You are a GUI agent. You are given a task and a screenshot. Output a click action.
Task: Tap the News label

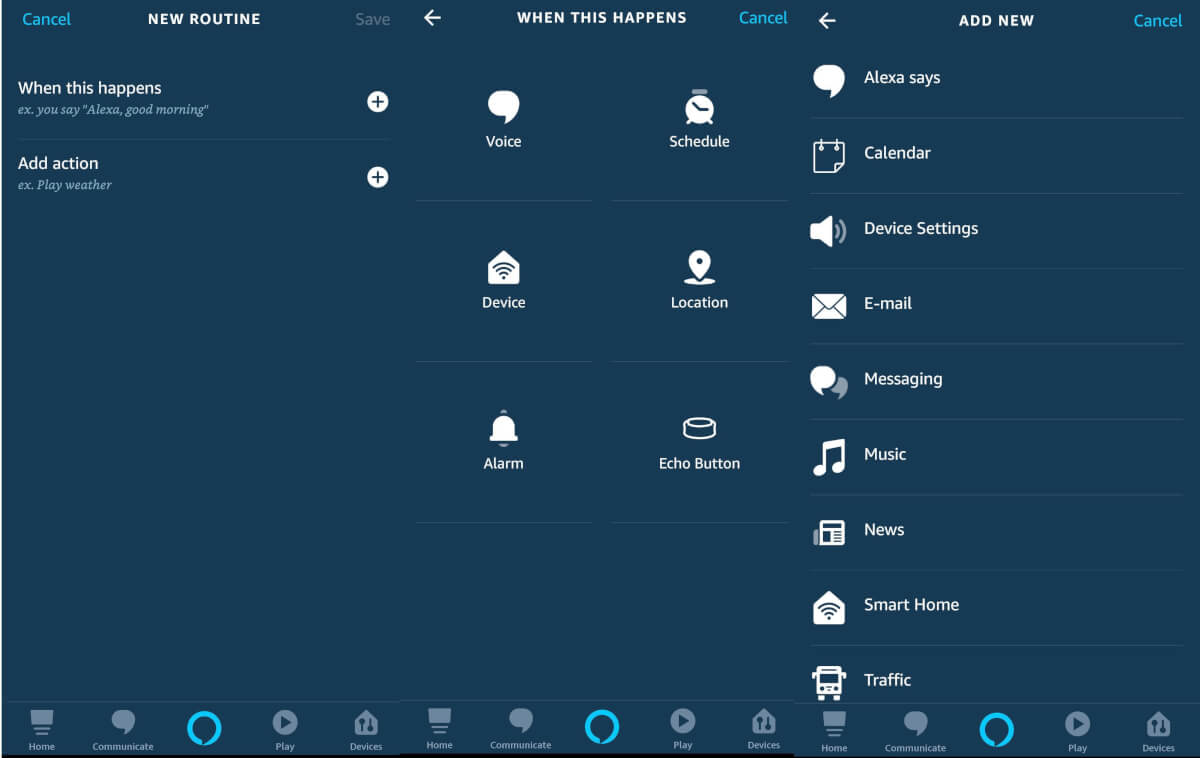coord(884,530)
